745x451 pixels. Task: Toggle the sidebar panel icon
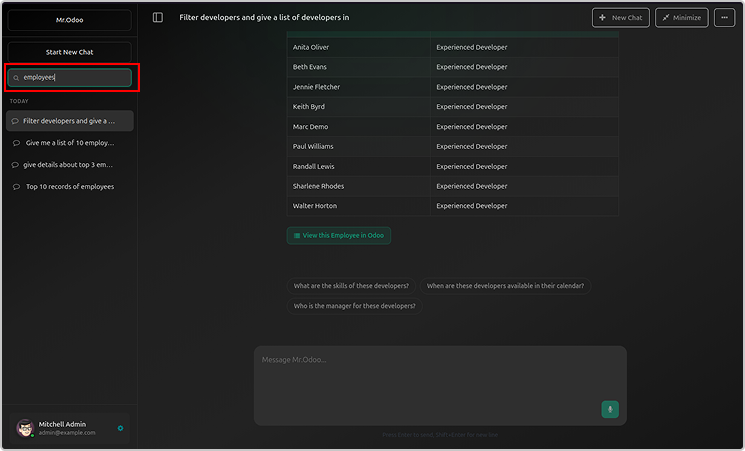158,18
